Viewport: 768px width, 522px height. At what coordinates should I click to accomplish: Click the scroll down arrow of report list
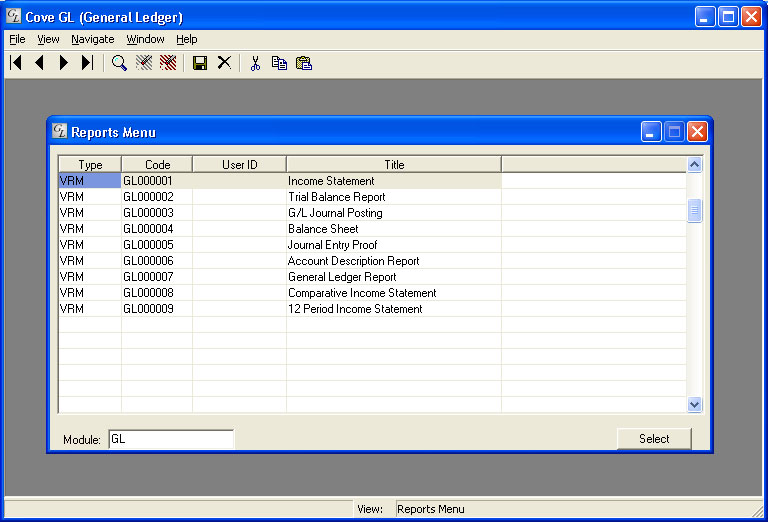pyautogui.click(x=694, y=404)
